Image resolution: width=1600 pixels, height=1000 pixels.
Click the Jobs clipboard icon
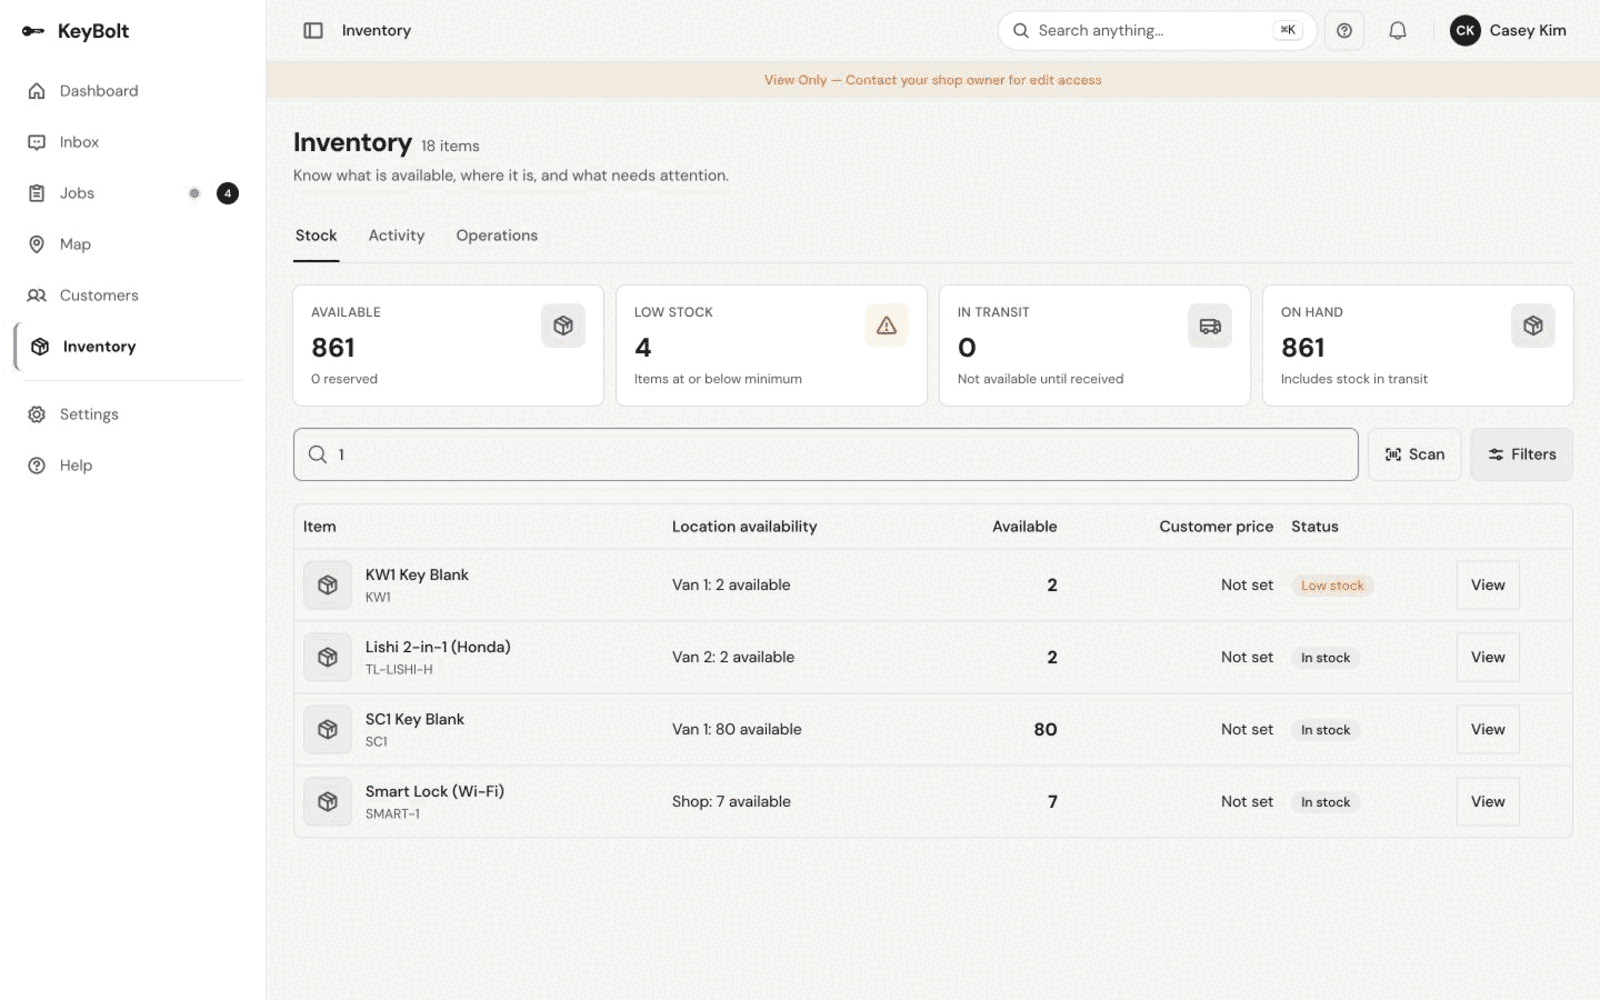(37, 193)
